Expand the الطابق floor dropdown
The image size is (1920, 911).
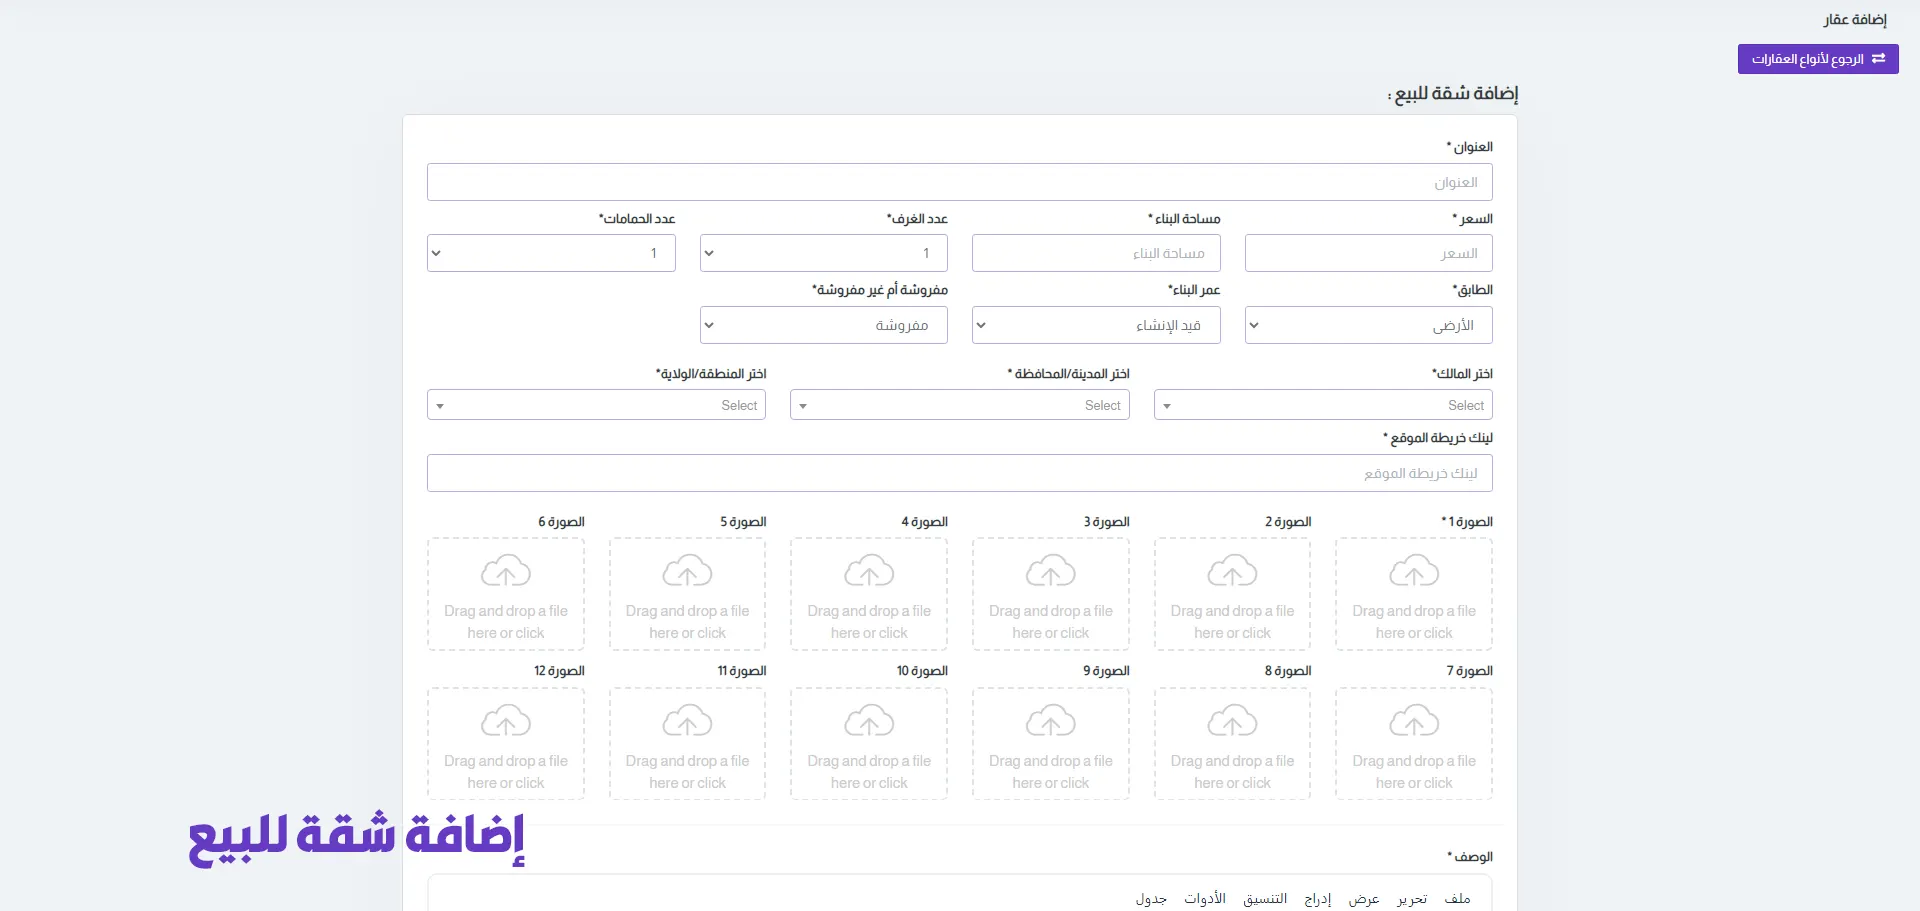coord(1368,326)
